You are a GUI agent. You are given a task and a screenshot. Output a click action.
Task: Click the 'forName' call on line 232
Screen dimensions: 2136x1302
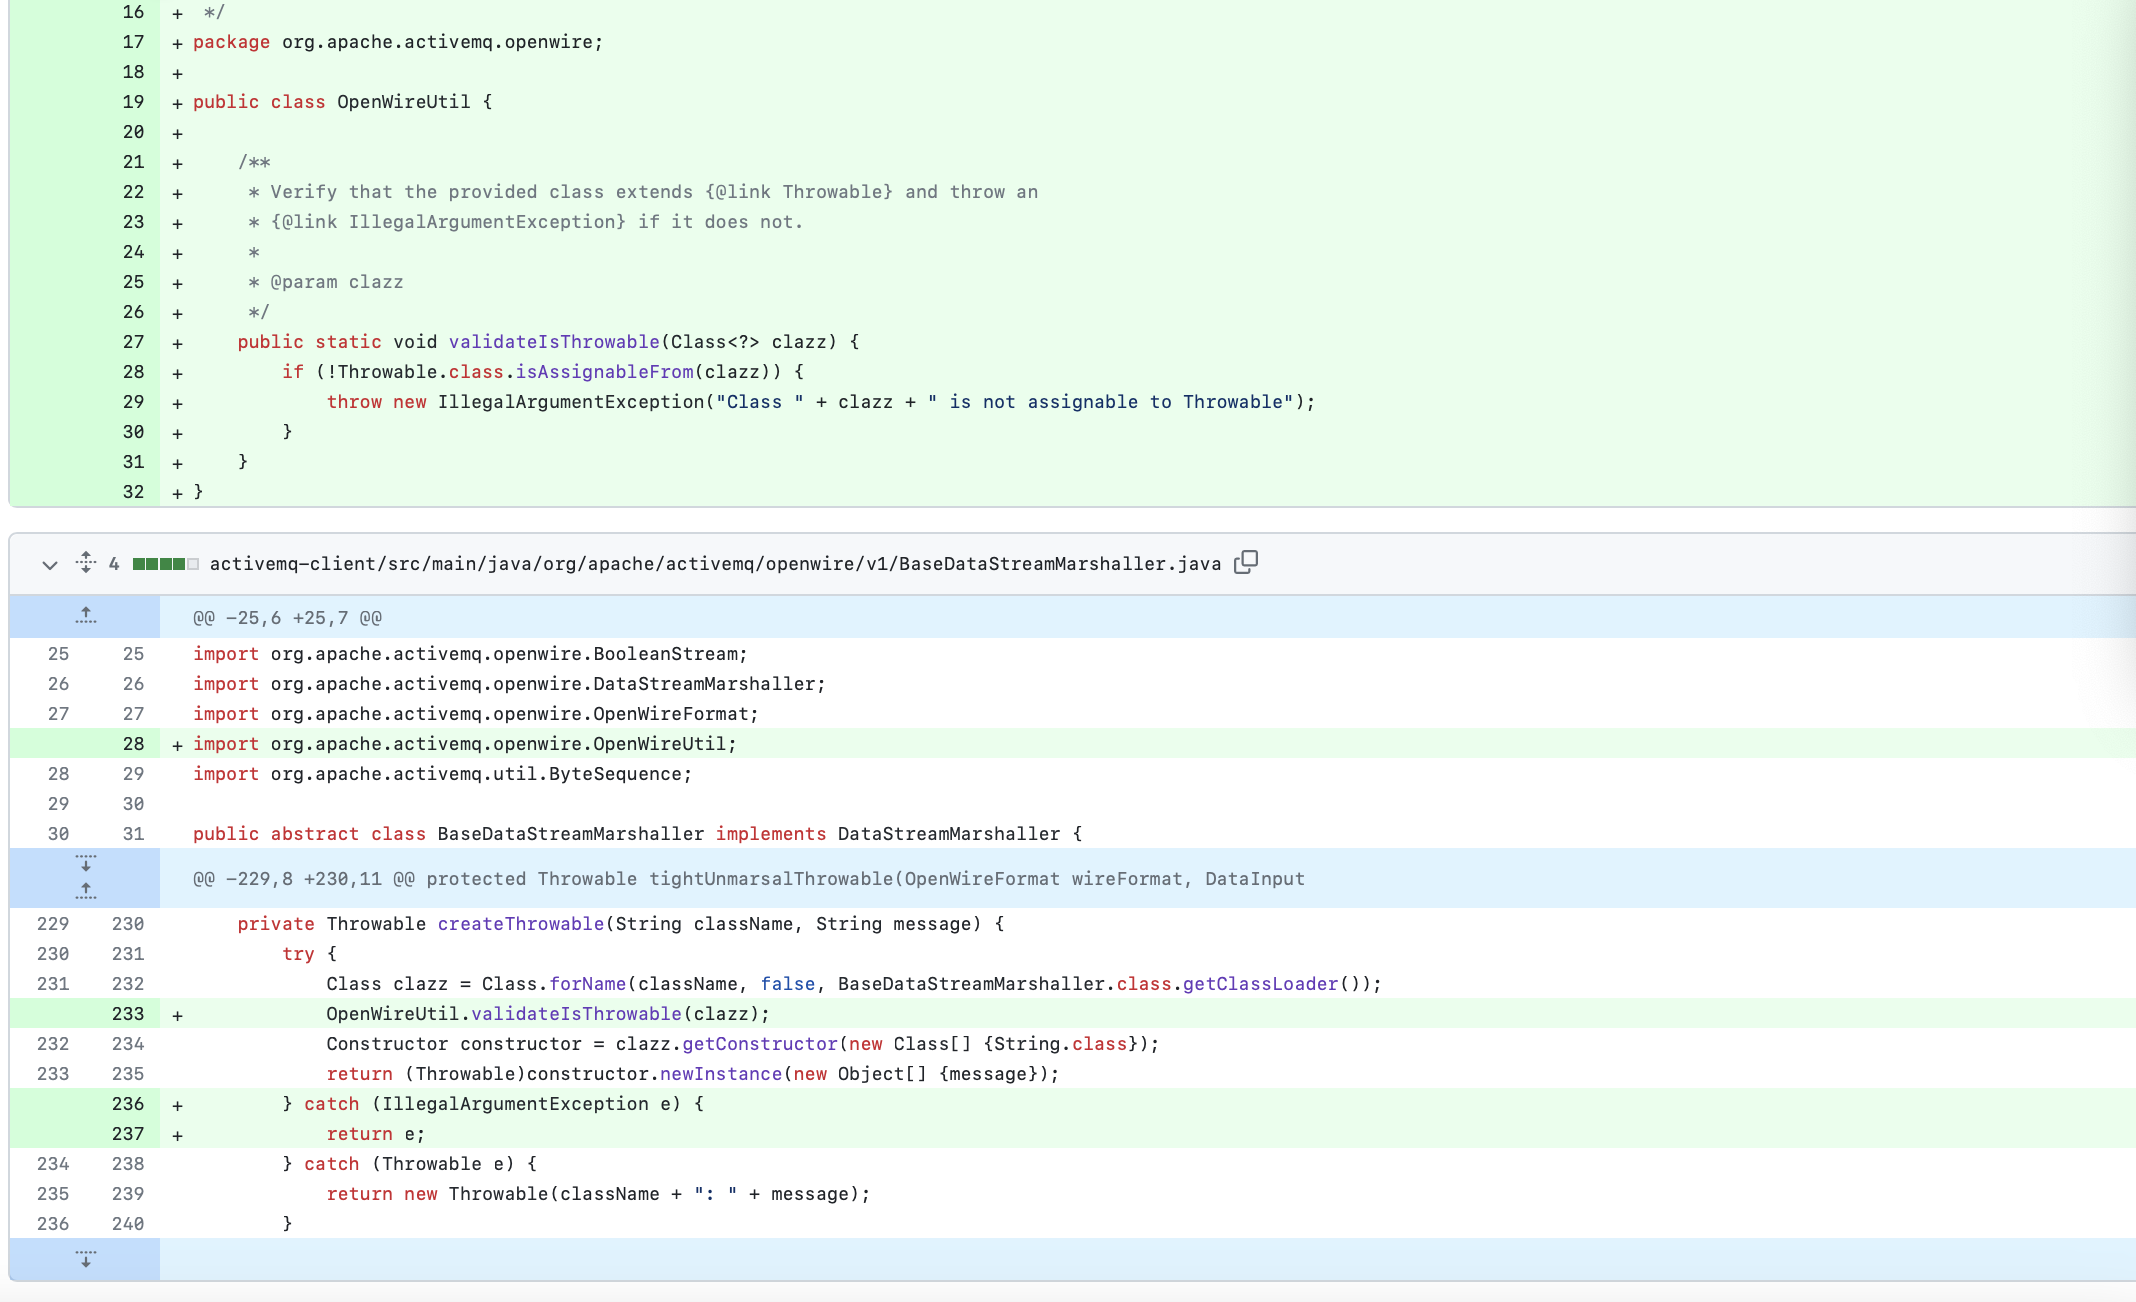tap(587, 984)
